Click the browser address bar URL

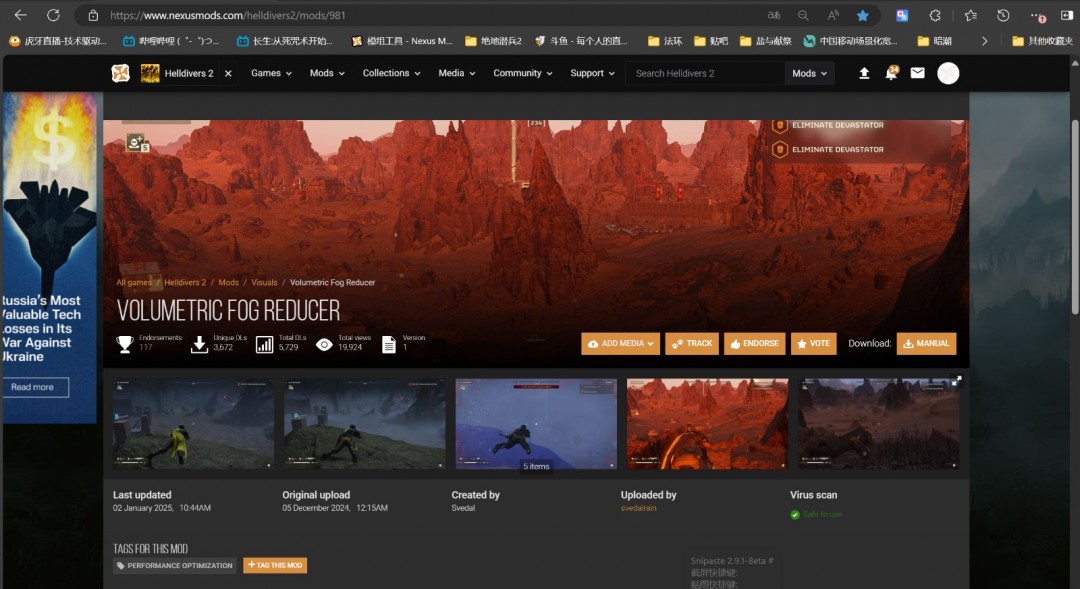[228, 15]
